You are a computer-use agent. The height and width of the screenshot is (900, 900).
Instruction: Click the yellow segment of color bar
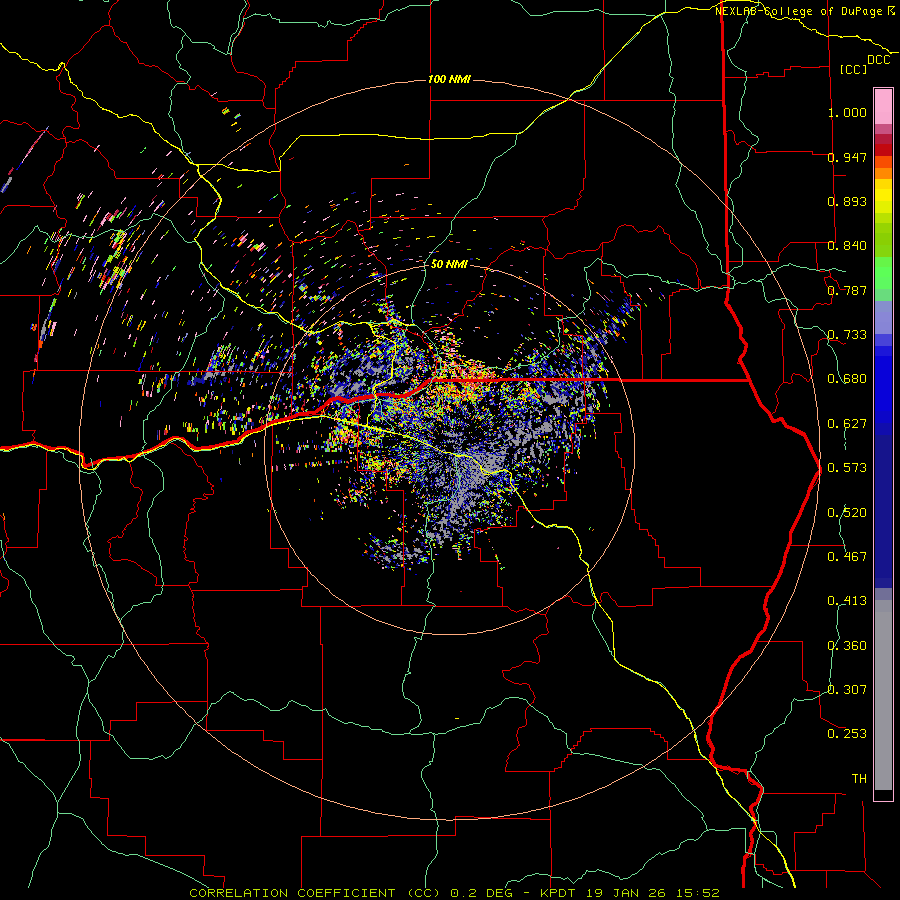(x=883, y=198)
